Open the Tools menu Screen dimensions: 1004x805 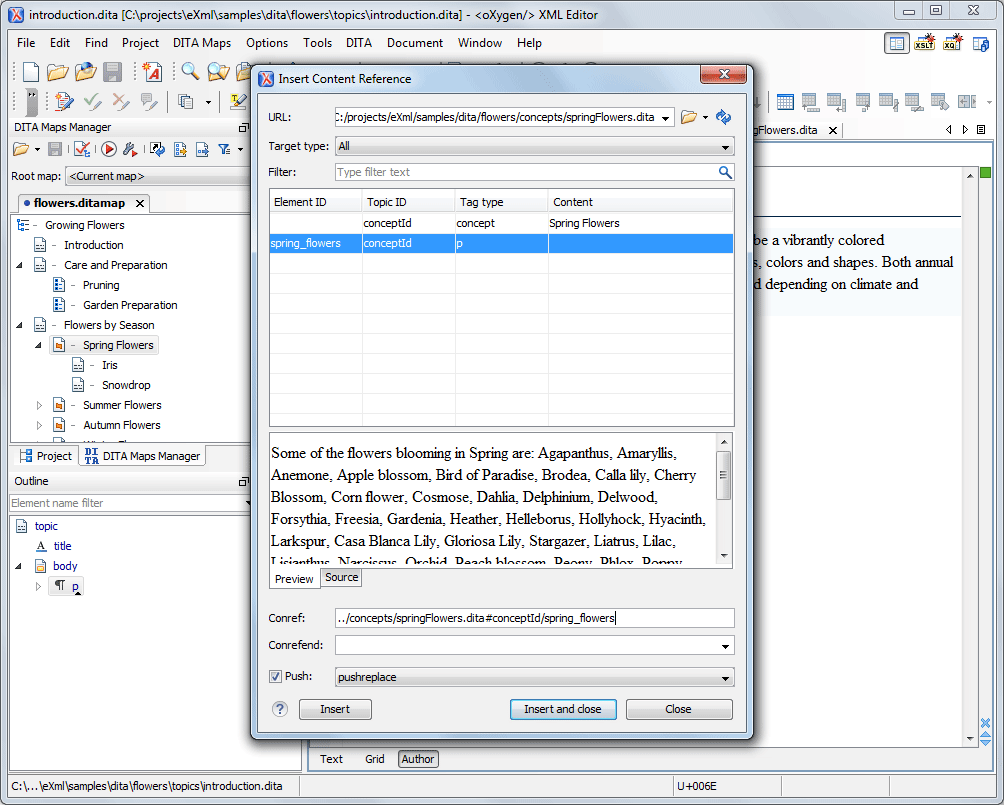[x=317, y=43]
